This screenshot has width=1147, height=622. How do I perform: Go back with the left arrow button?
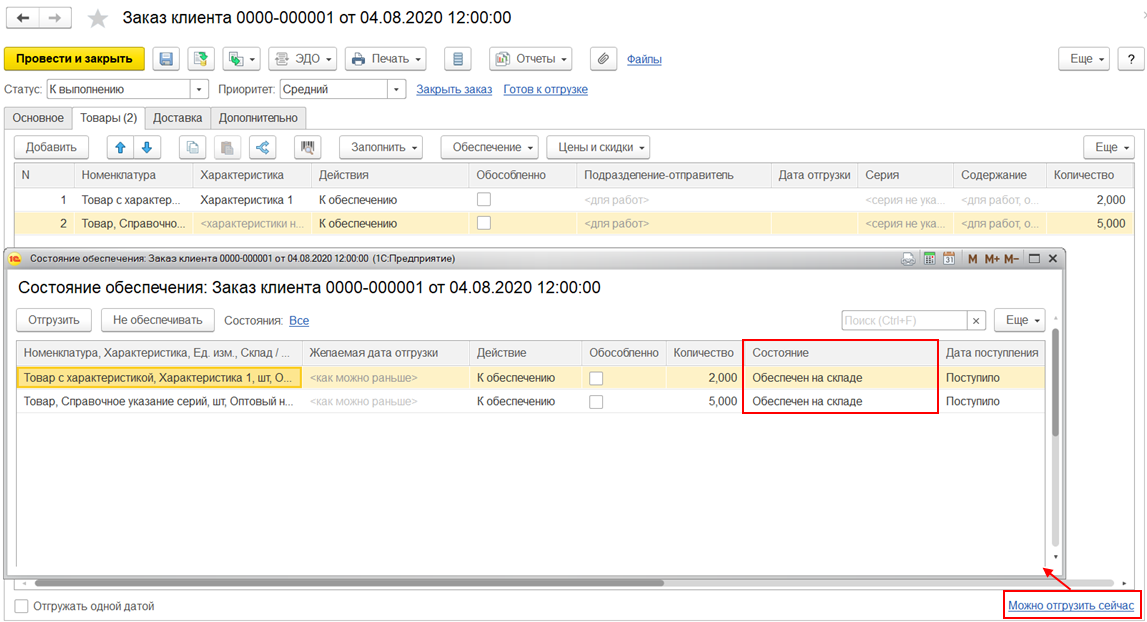23,18
